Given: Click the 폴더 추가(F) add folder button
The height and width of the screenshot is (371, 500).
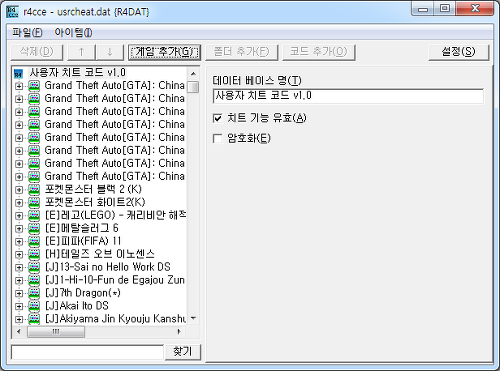Looking at the screenshot, I should click(x=241, y=52).
